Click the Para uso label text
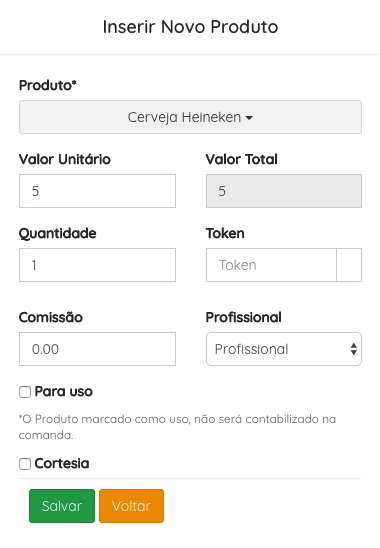This screenshot has width=380, height=548. (x=64, y=392)
